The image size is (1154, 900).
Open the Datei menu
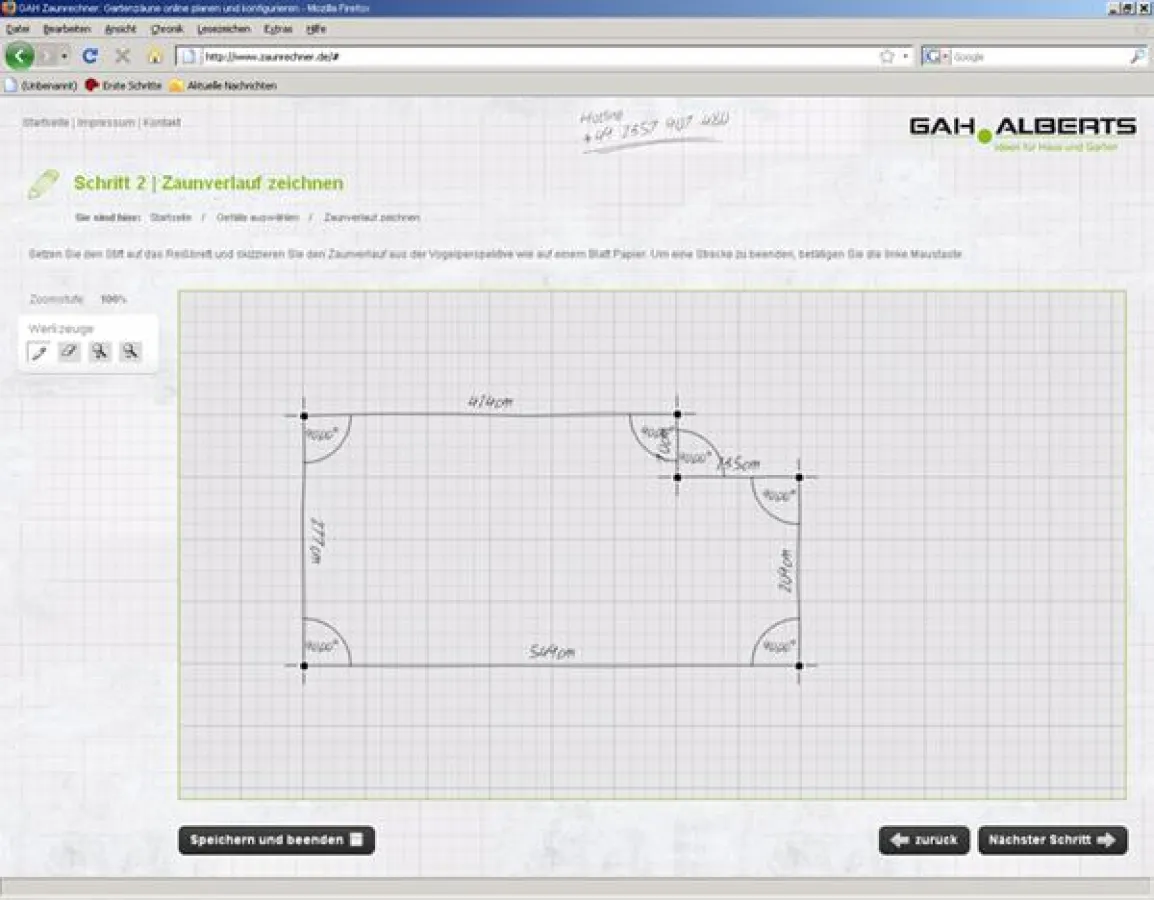(17, 29)
